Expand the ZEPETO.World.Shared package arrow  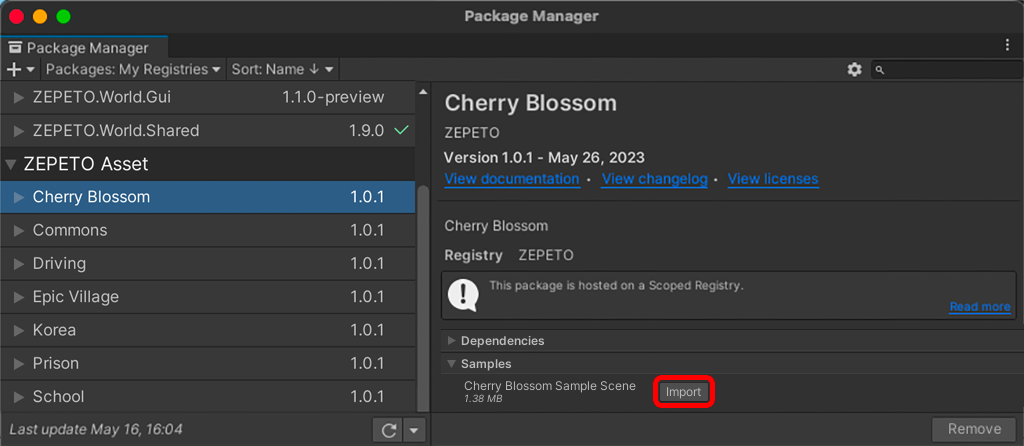(19, 131)
